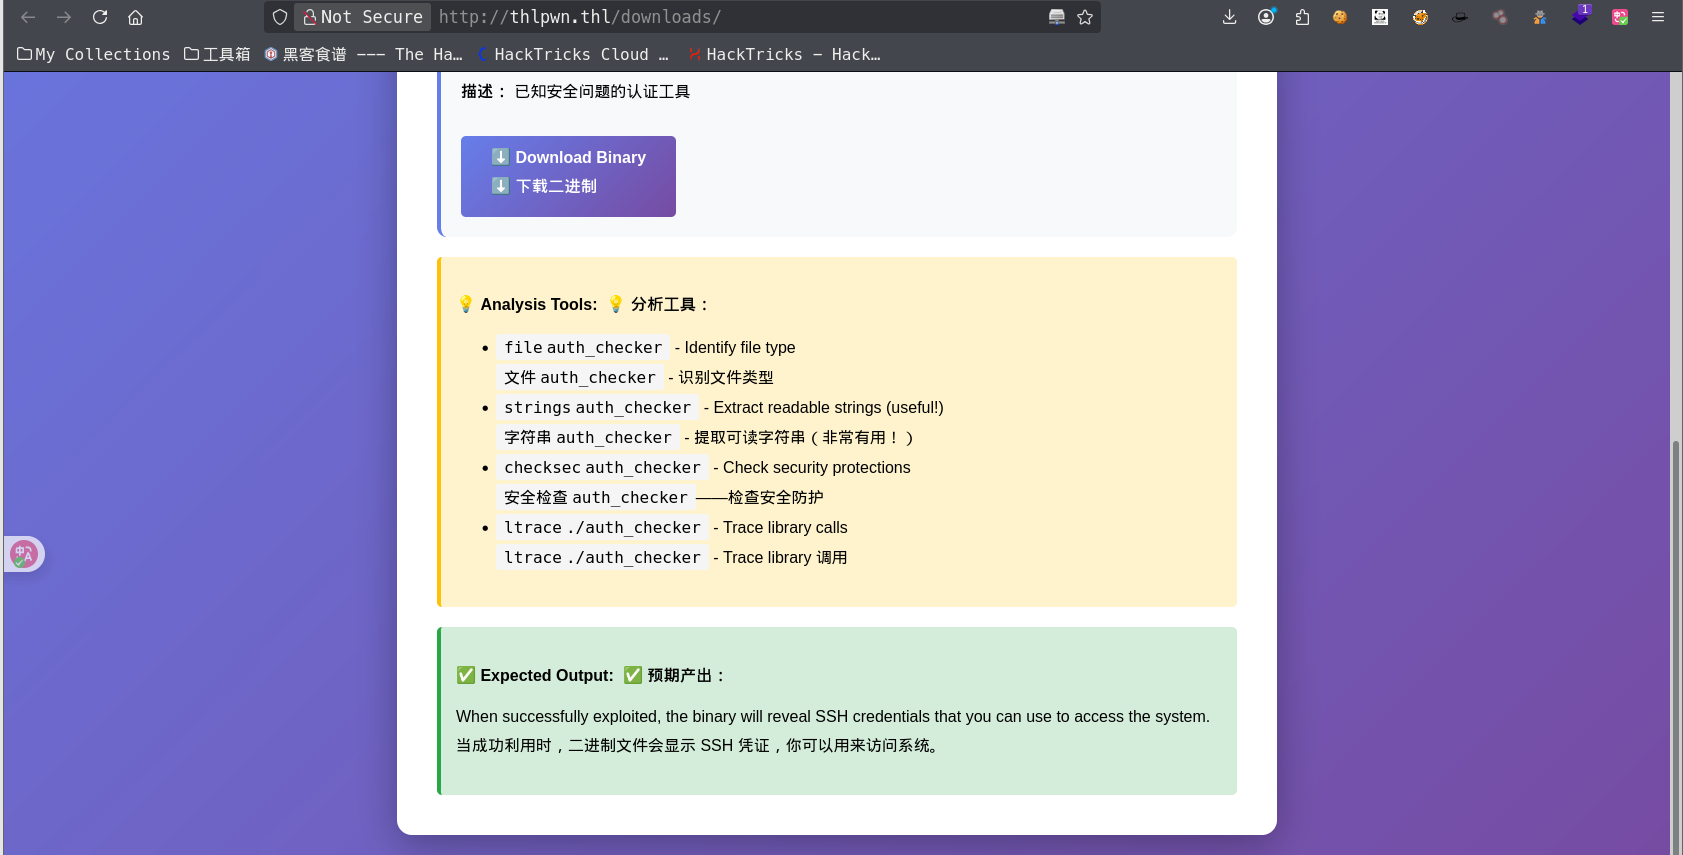Click the tracking protection shield icon
The image size is (1683, 855).
[x=280, y=17]
